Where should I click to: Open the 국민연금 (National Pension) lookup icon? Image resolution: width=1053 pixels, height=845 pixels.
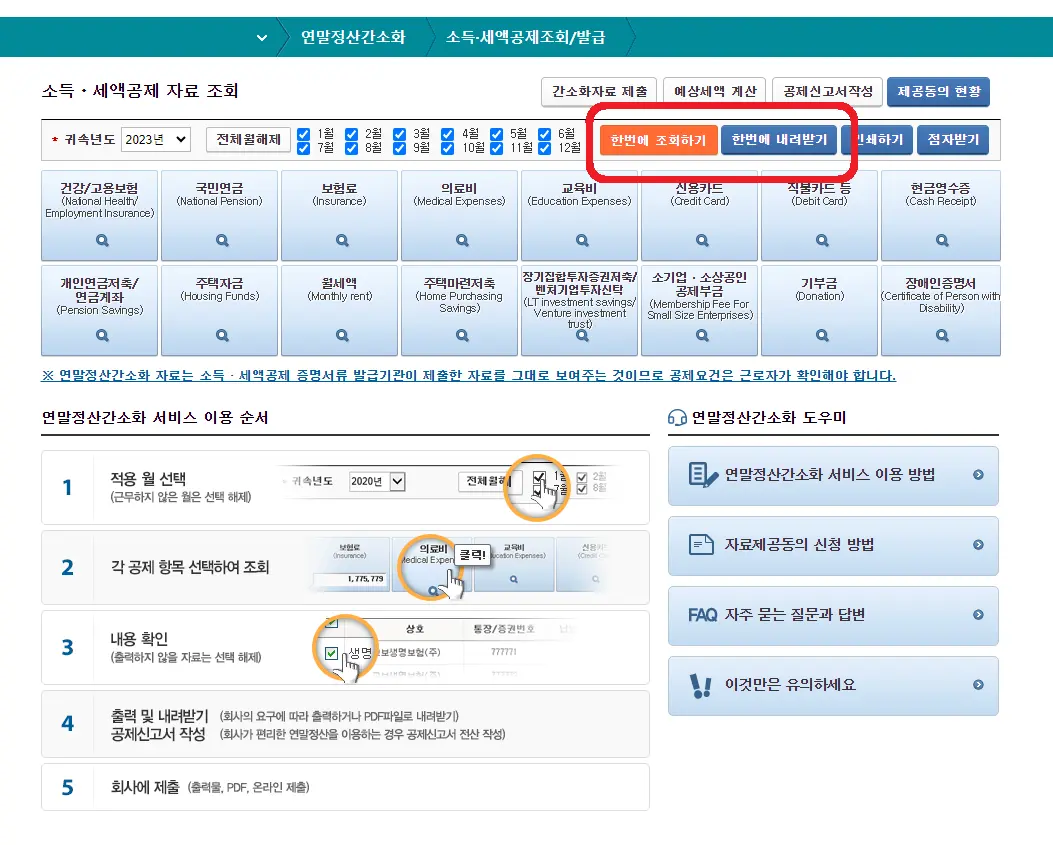(x=219, y=240)
